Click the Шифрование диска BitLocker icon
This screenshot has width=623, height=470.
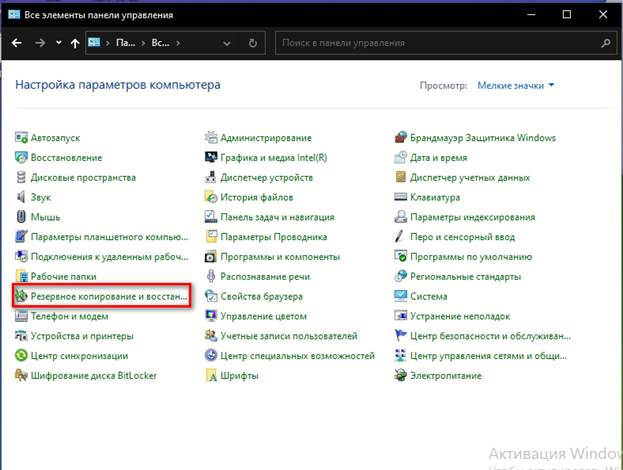21,375
